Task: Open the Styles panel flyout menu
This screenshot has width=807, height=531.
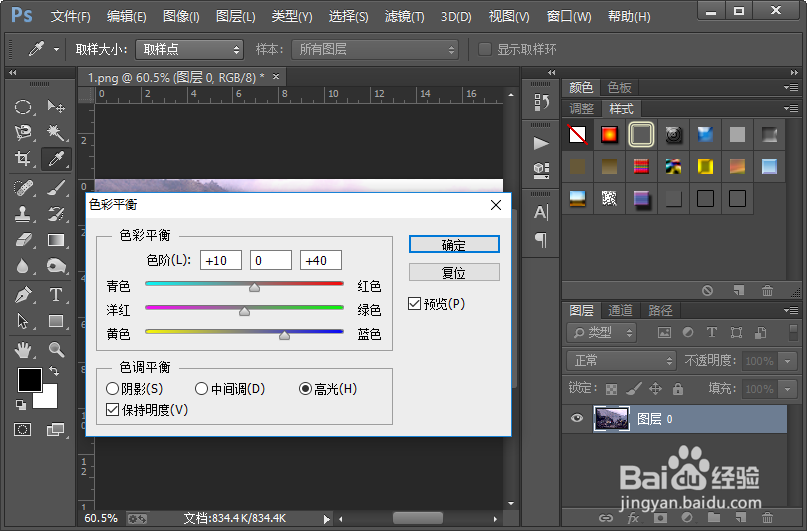Action: click(791, 108)
